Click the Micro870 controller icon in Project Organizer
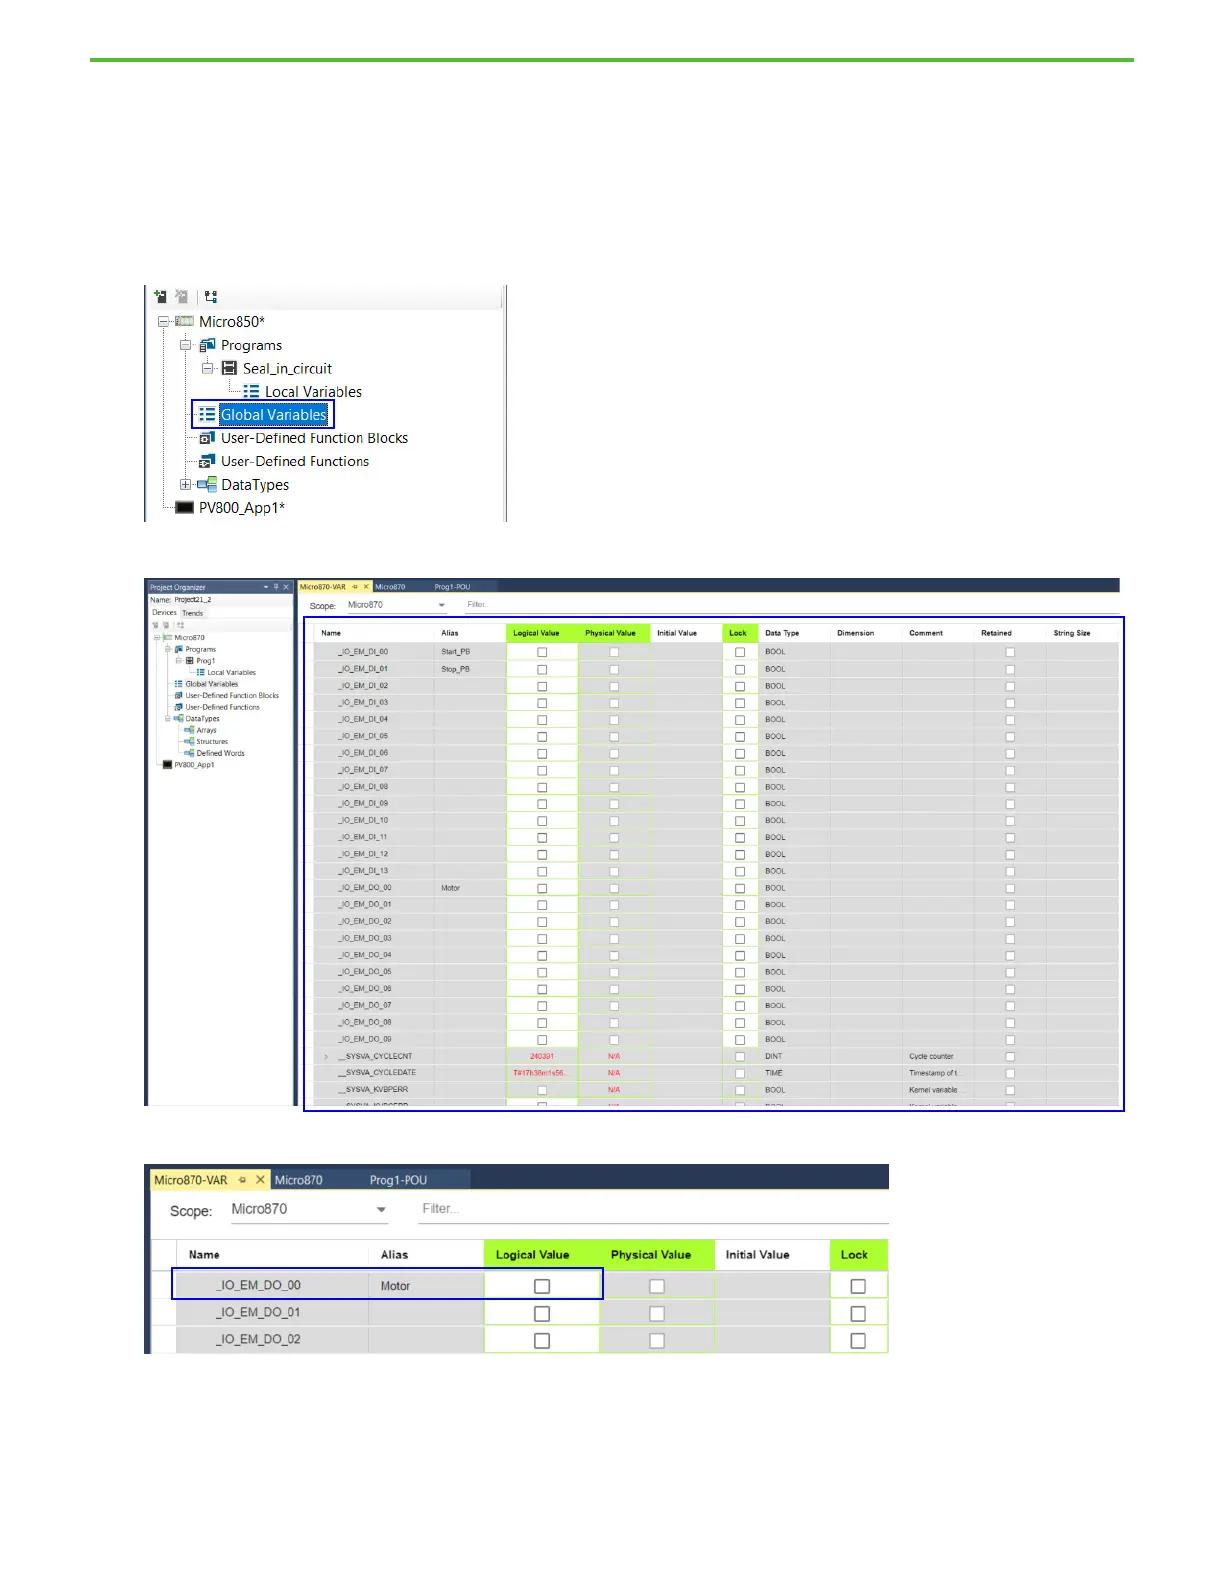The width and height of the screenshot is (1224, 1584). [168, 637]
